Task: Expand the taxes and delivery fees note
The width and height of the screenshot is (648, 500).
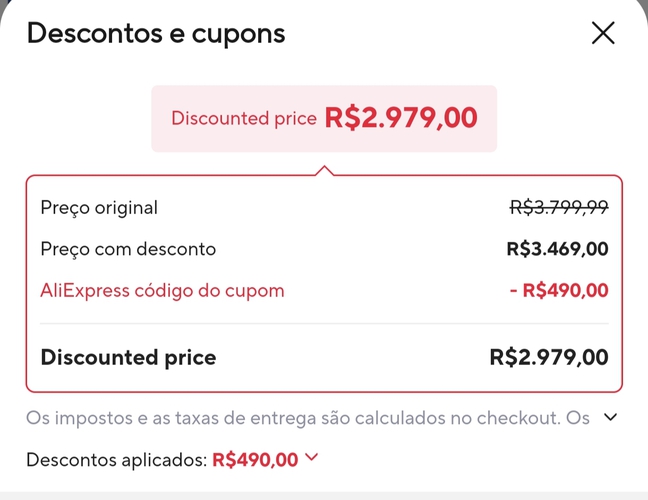Action: click(x=612, y=417)
